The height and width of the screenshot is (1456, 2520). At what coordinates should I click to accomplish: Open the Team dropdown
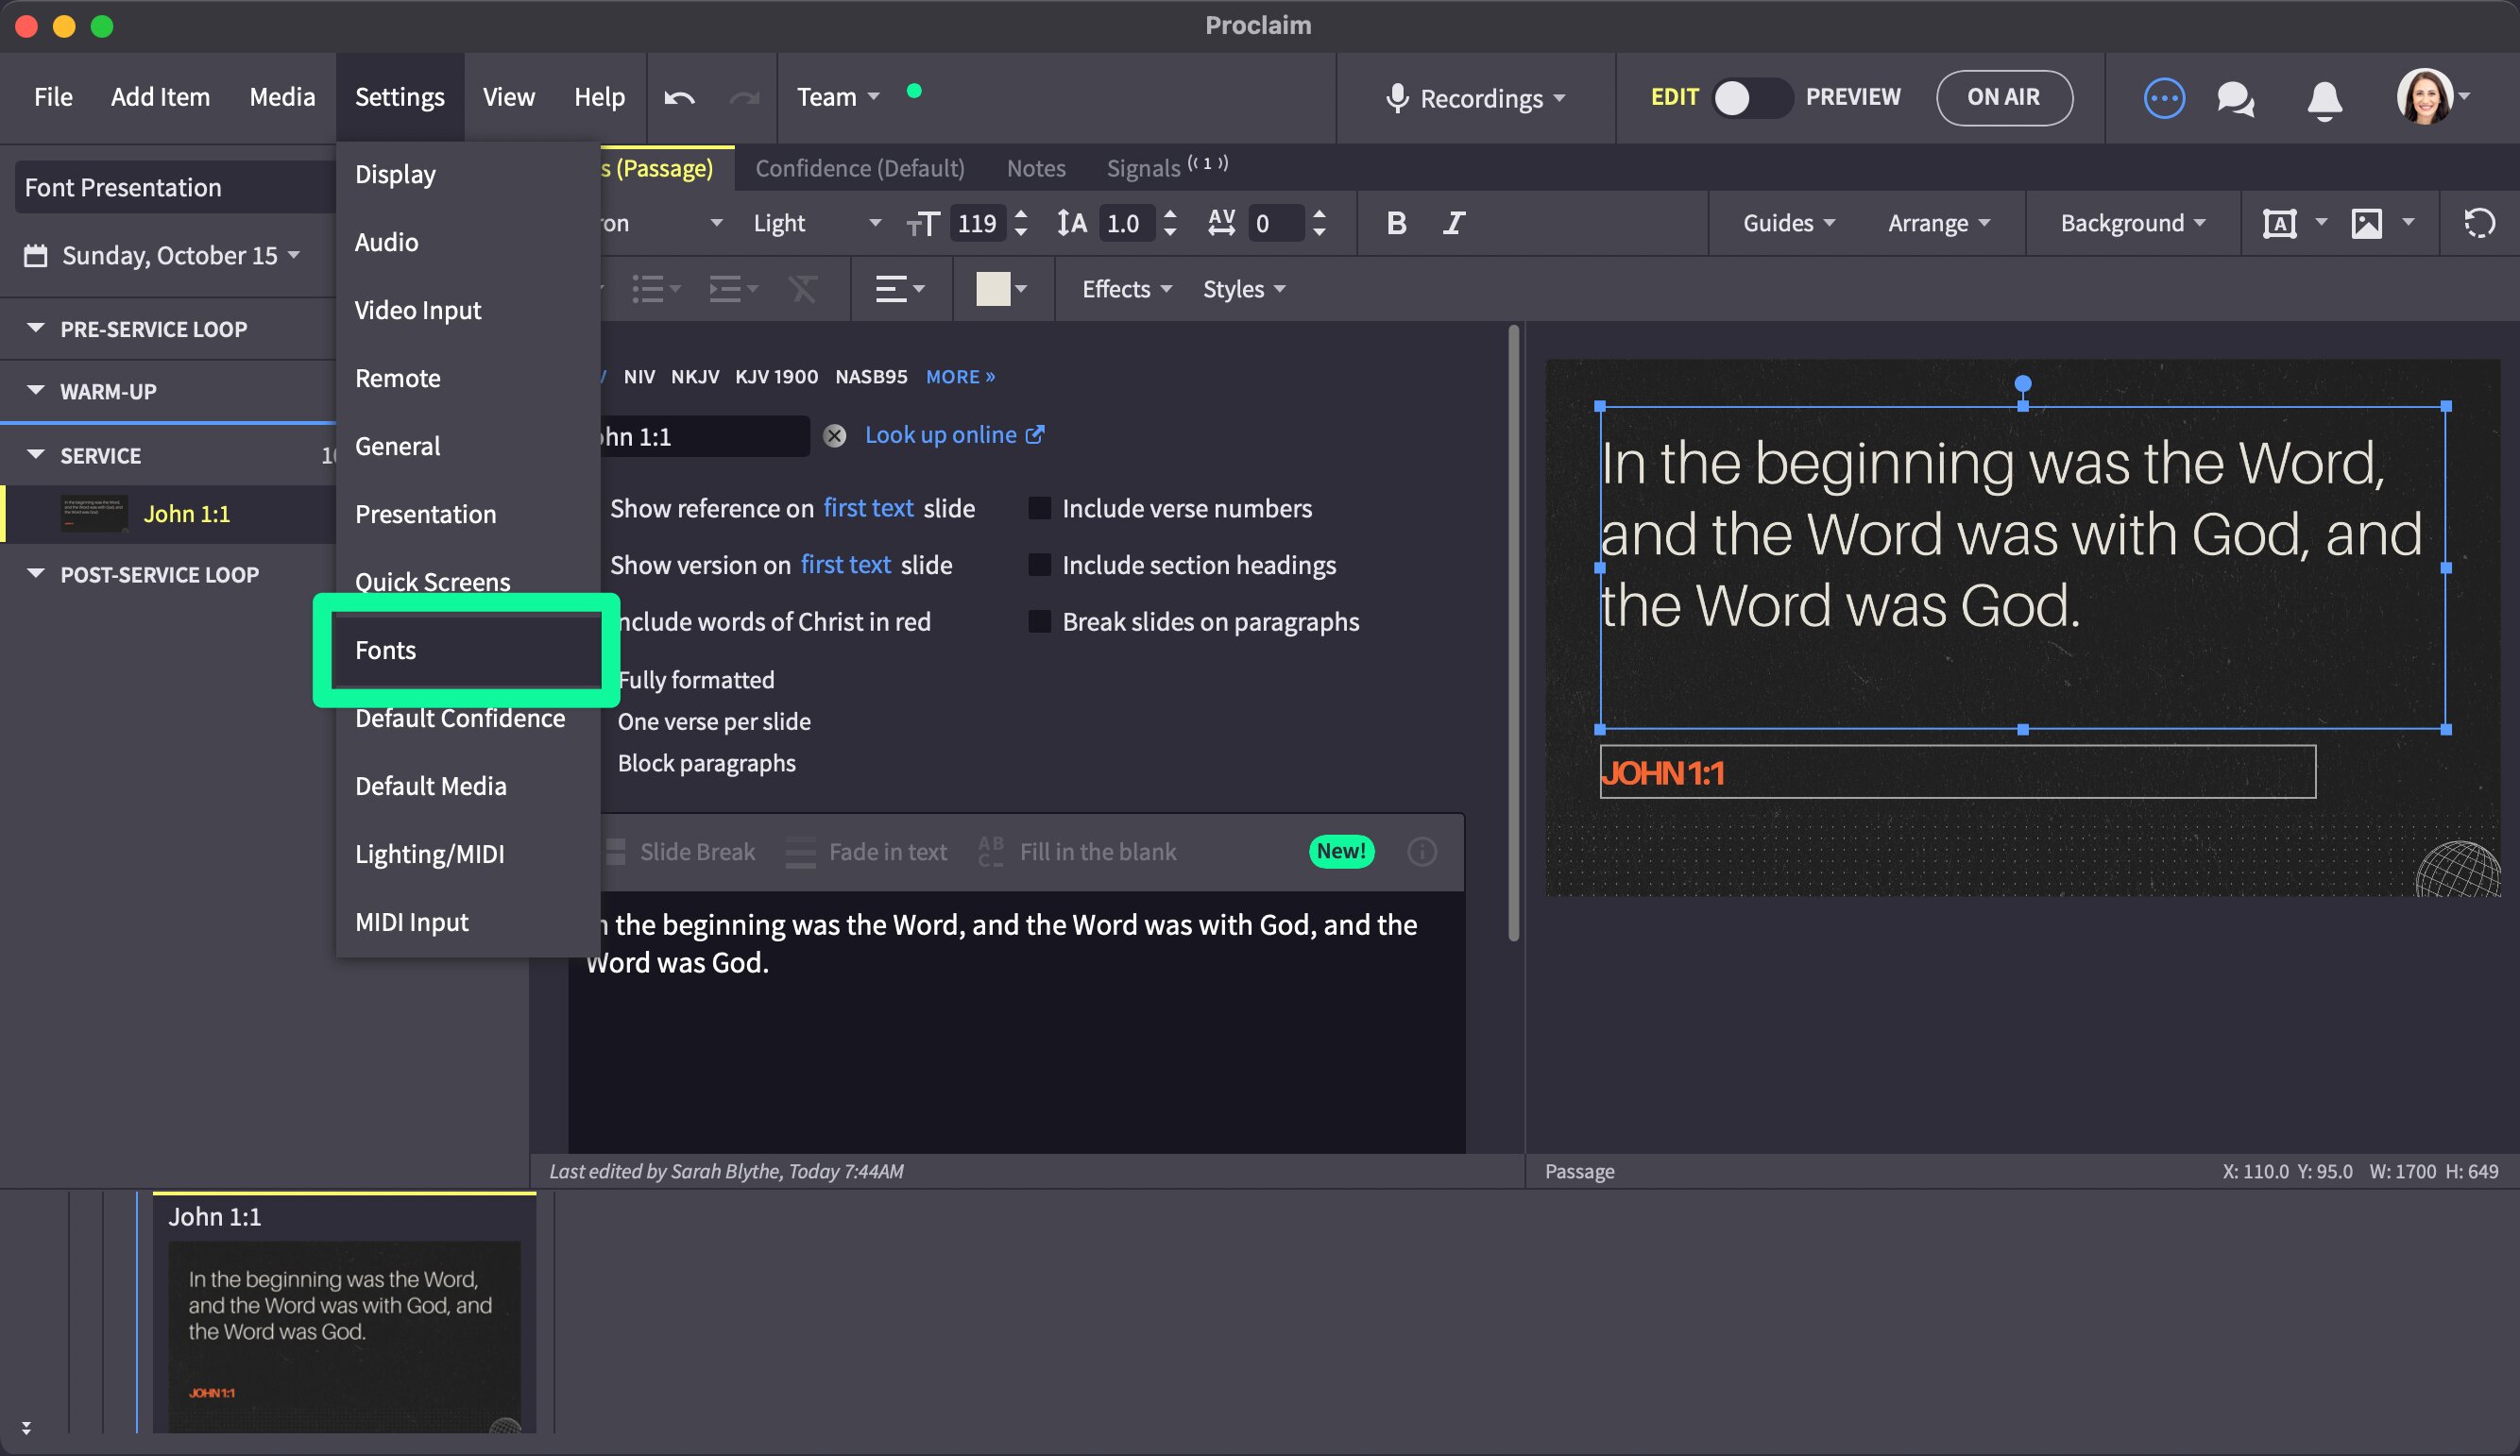838,97
